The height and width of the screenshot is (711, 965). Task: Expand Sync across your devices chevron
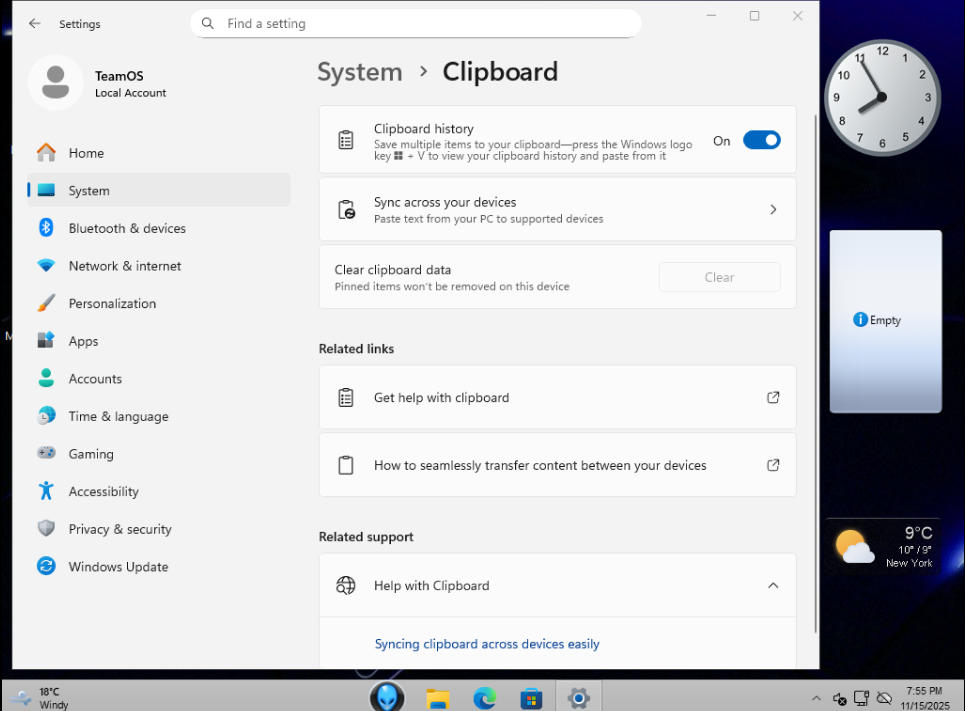click(772, 210)
